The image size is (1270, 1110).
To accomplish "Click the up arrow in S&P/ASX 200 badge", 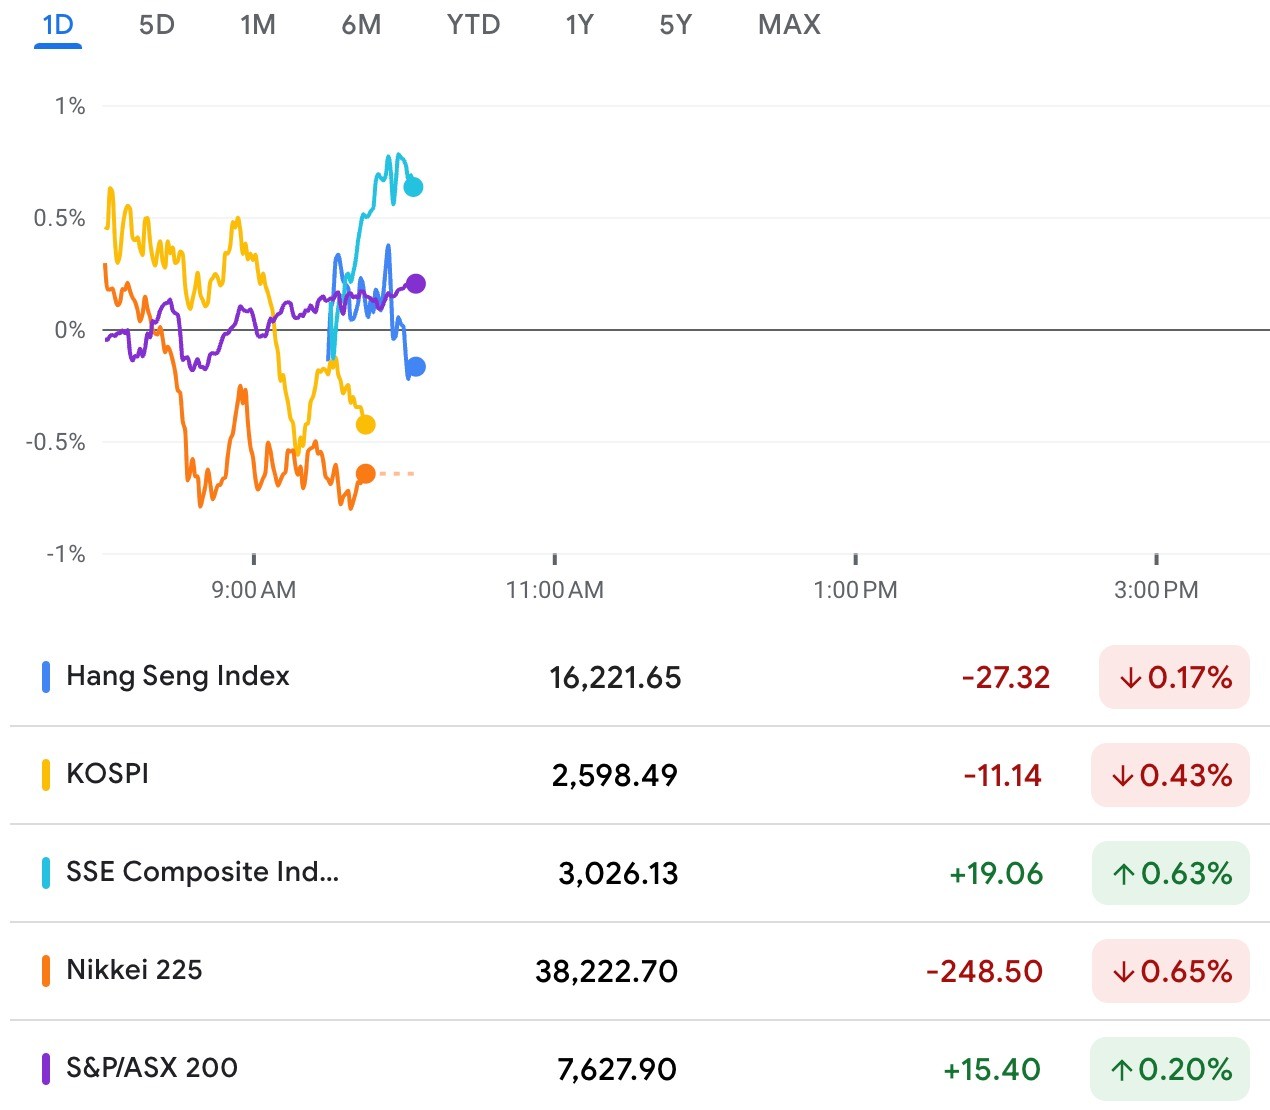I will [x=1121, y=1070].
